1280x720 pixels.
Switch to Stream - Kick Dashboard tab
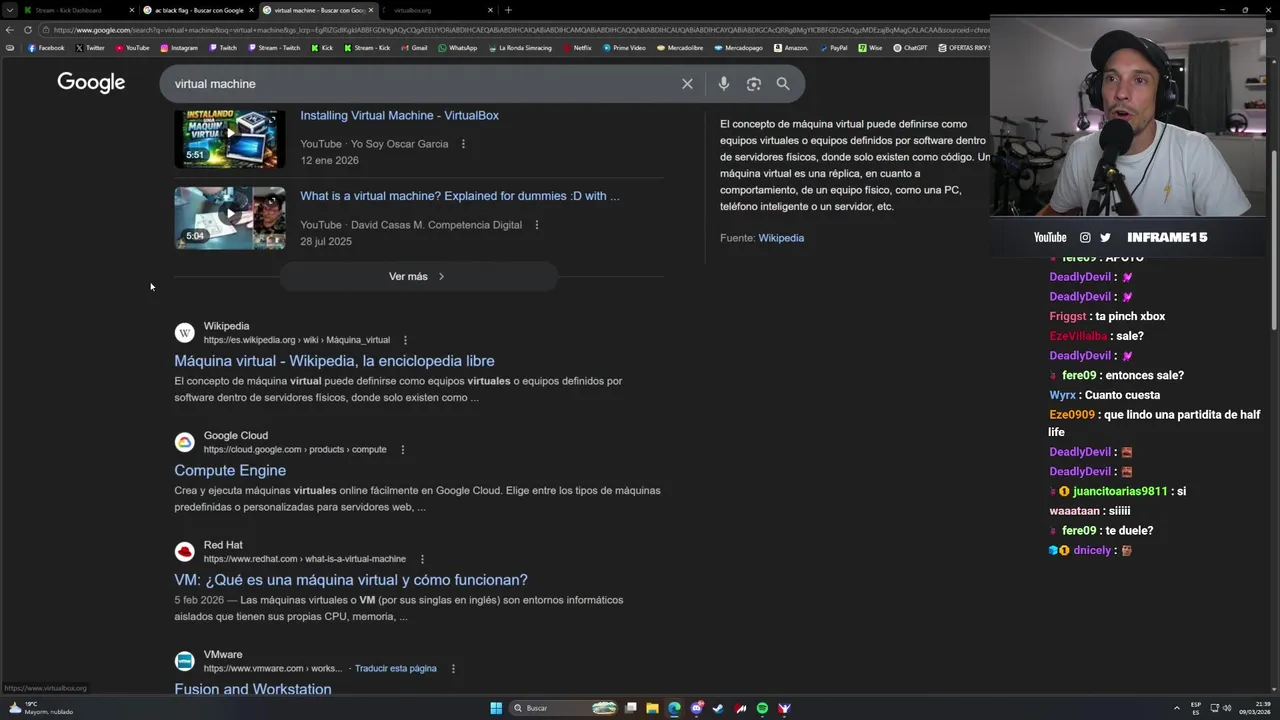[x=78, y=10]
